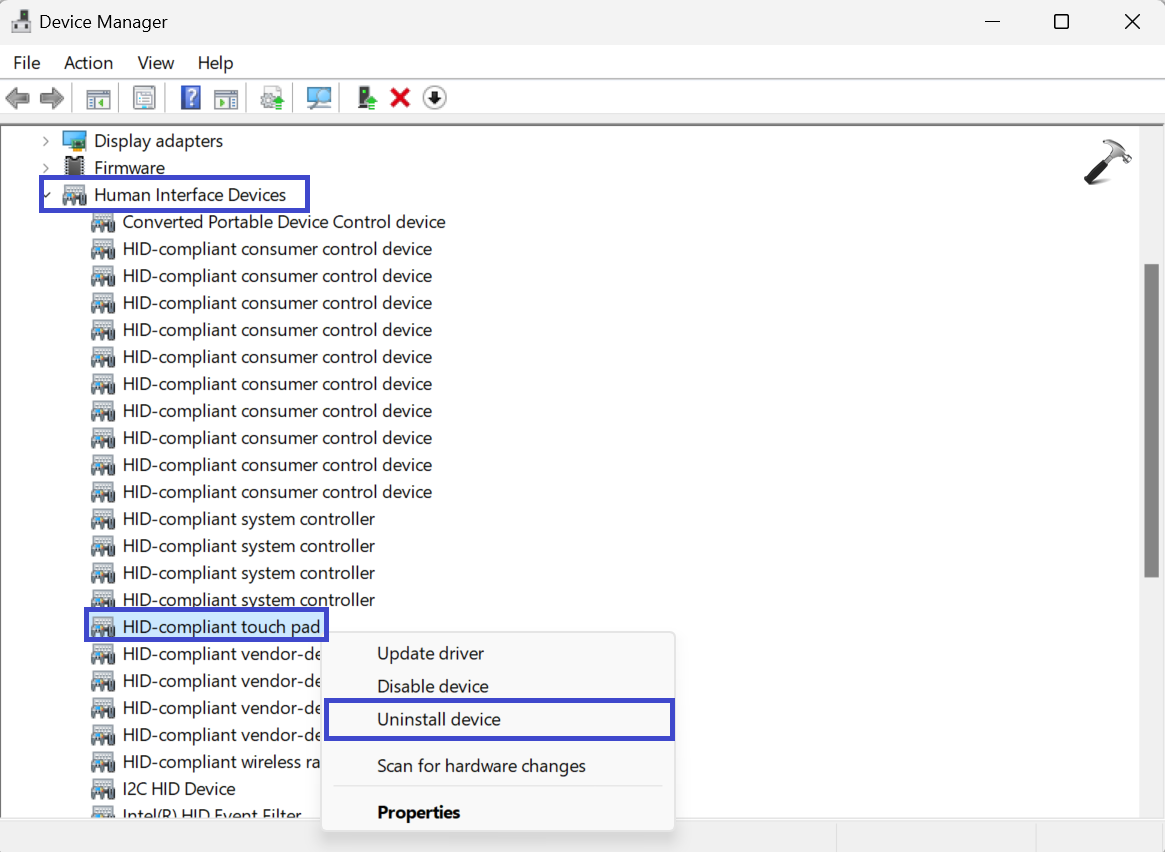
Task: Click Update driver in context menu
Action: (x=430, y=654)
